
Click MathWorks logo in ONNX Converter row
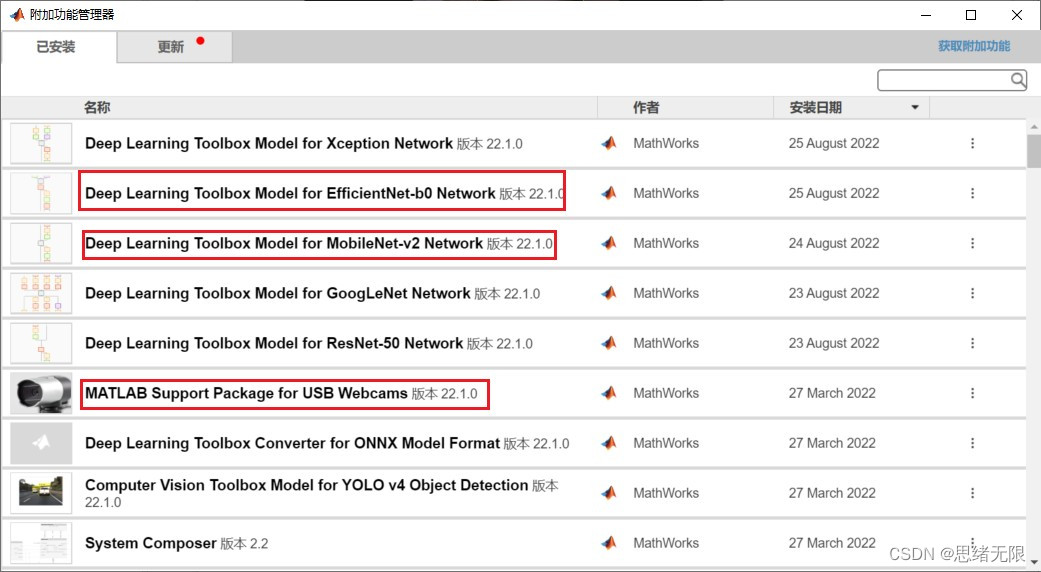point(609,443)
